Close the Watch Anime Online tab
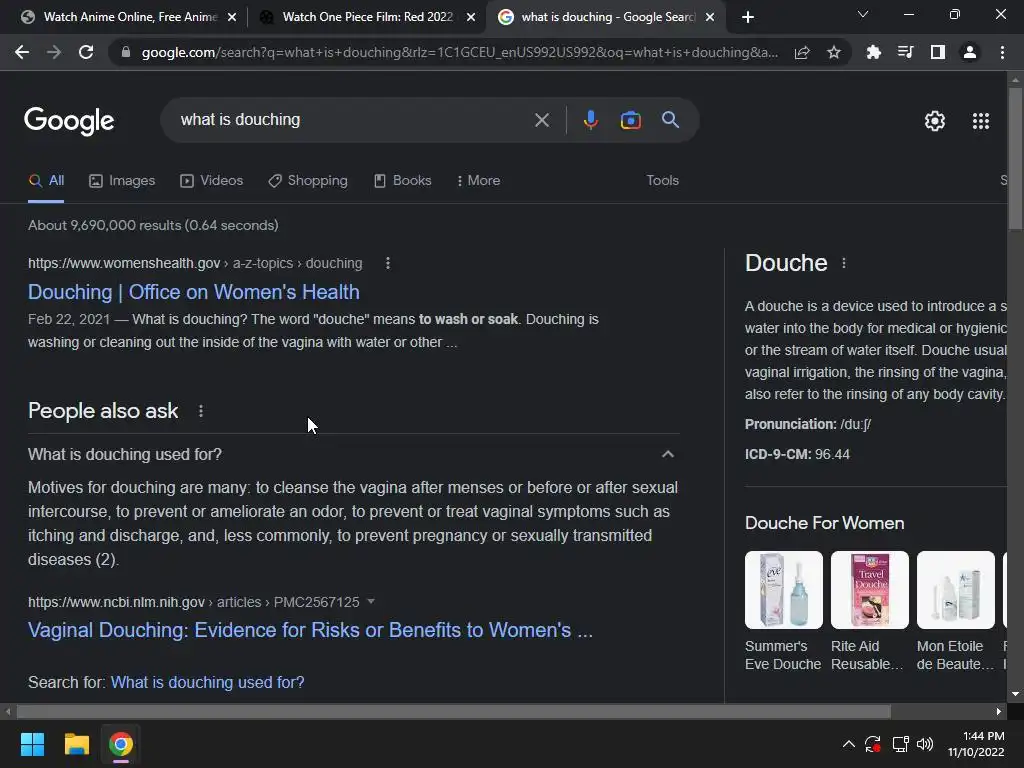This screenshot has width=1024, height=768. (x=232, y=17)
